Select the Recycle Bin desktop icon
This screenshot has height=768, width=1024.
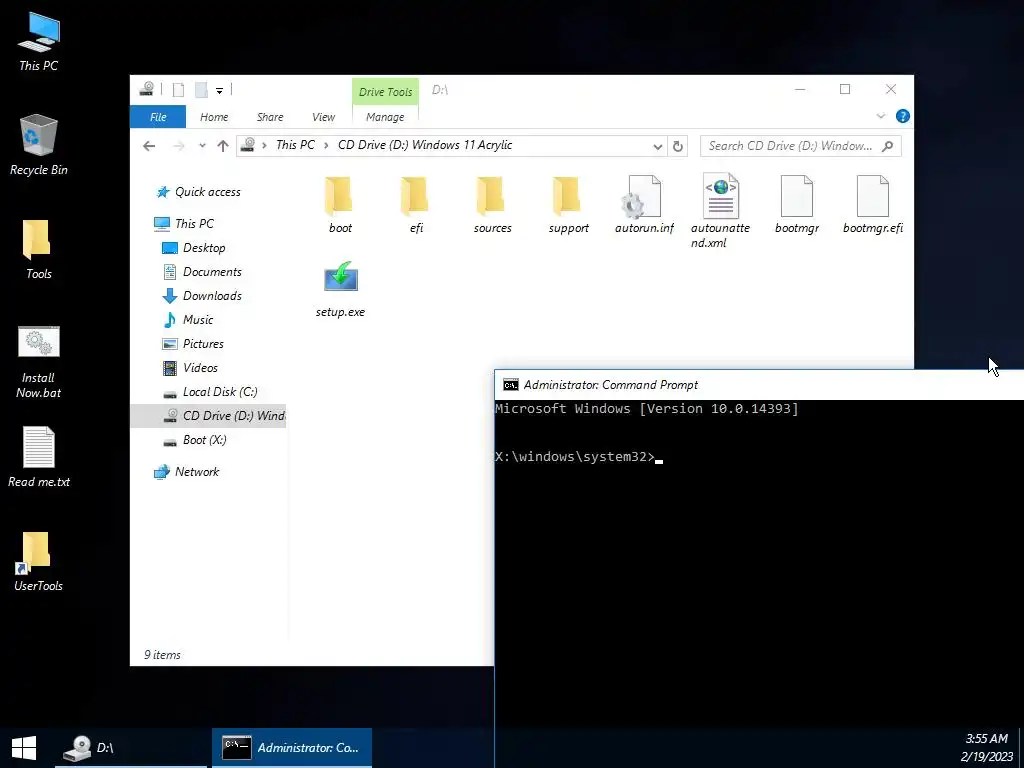[x=39, y=146]
